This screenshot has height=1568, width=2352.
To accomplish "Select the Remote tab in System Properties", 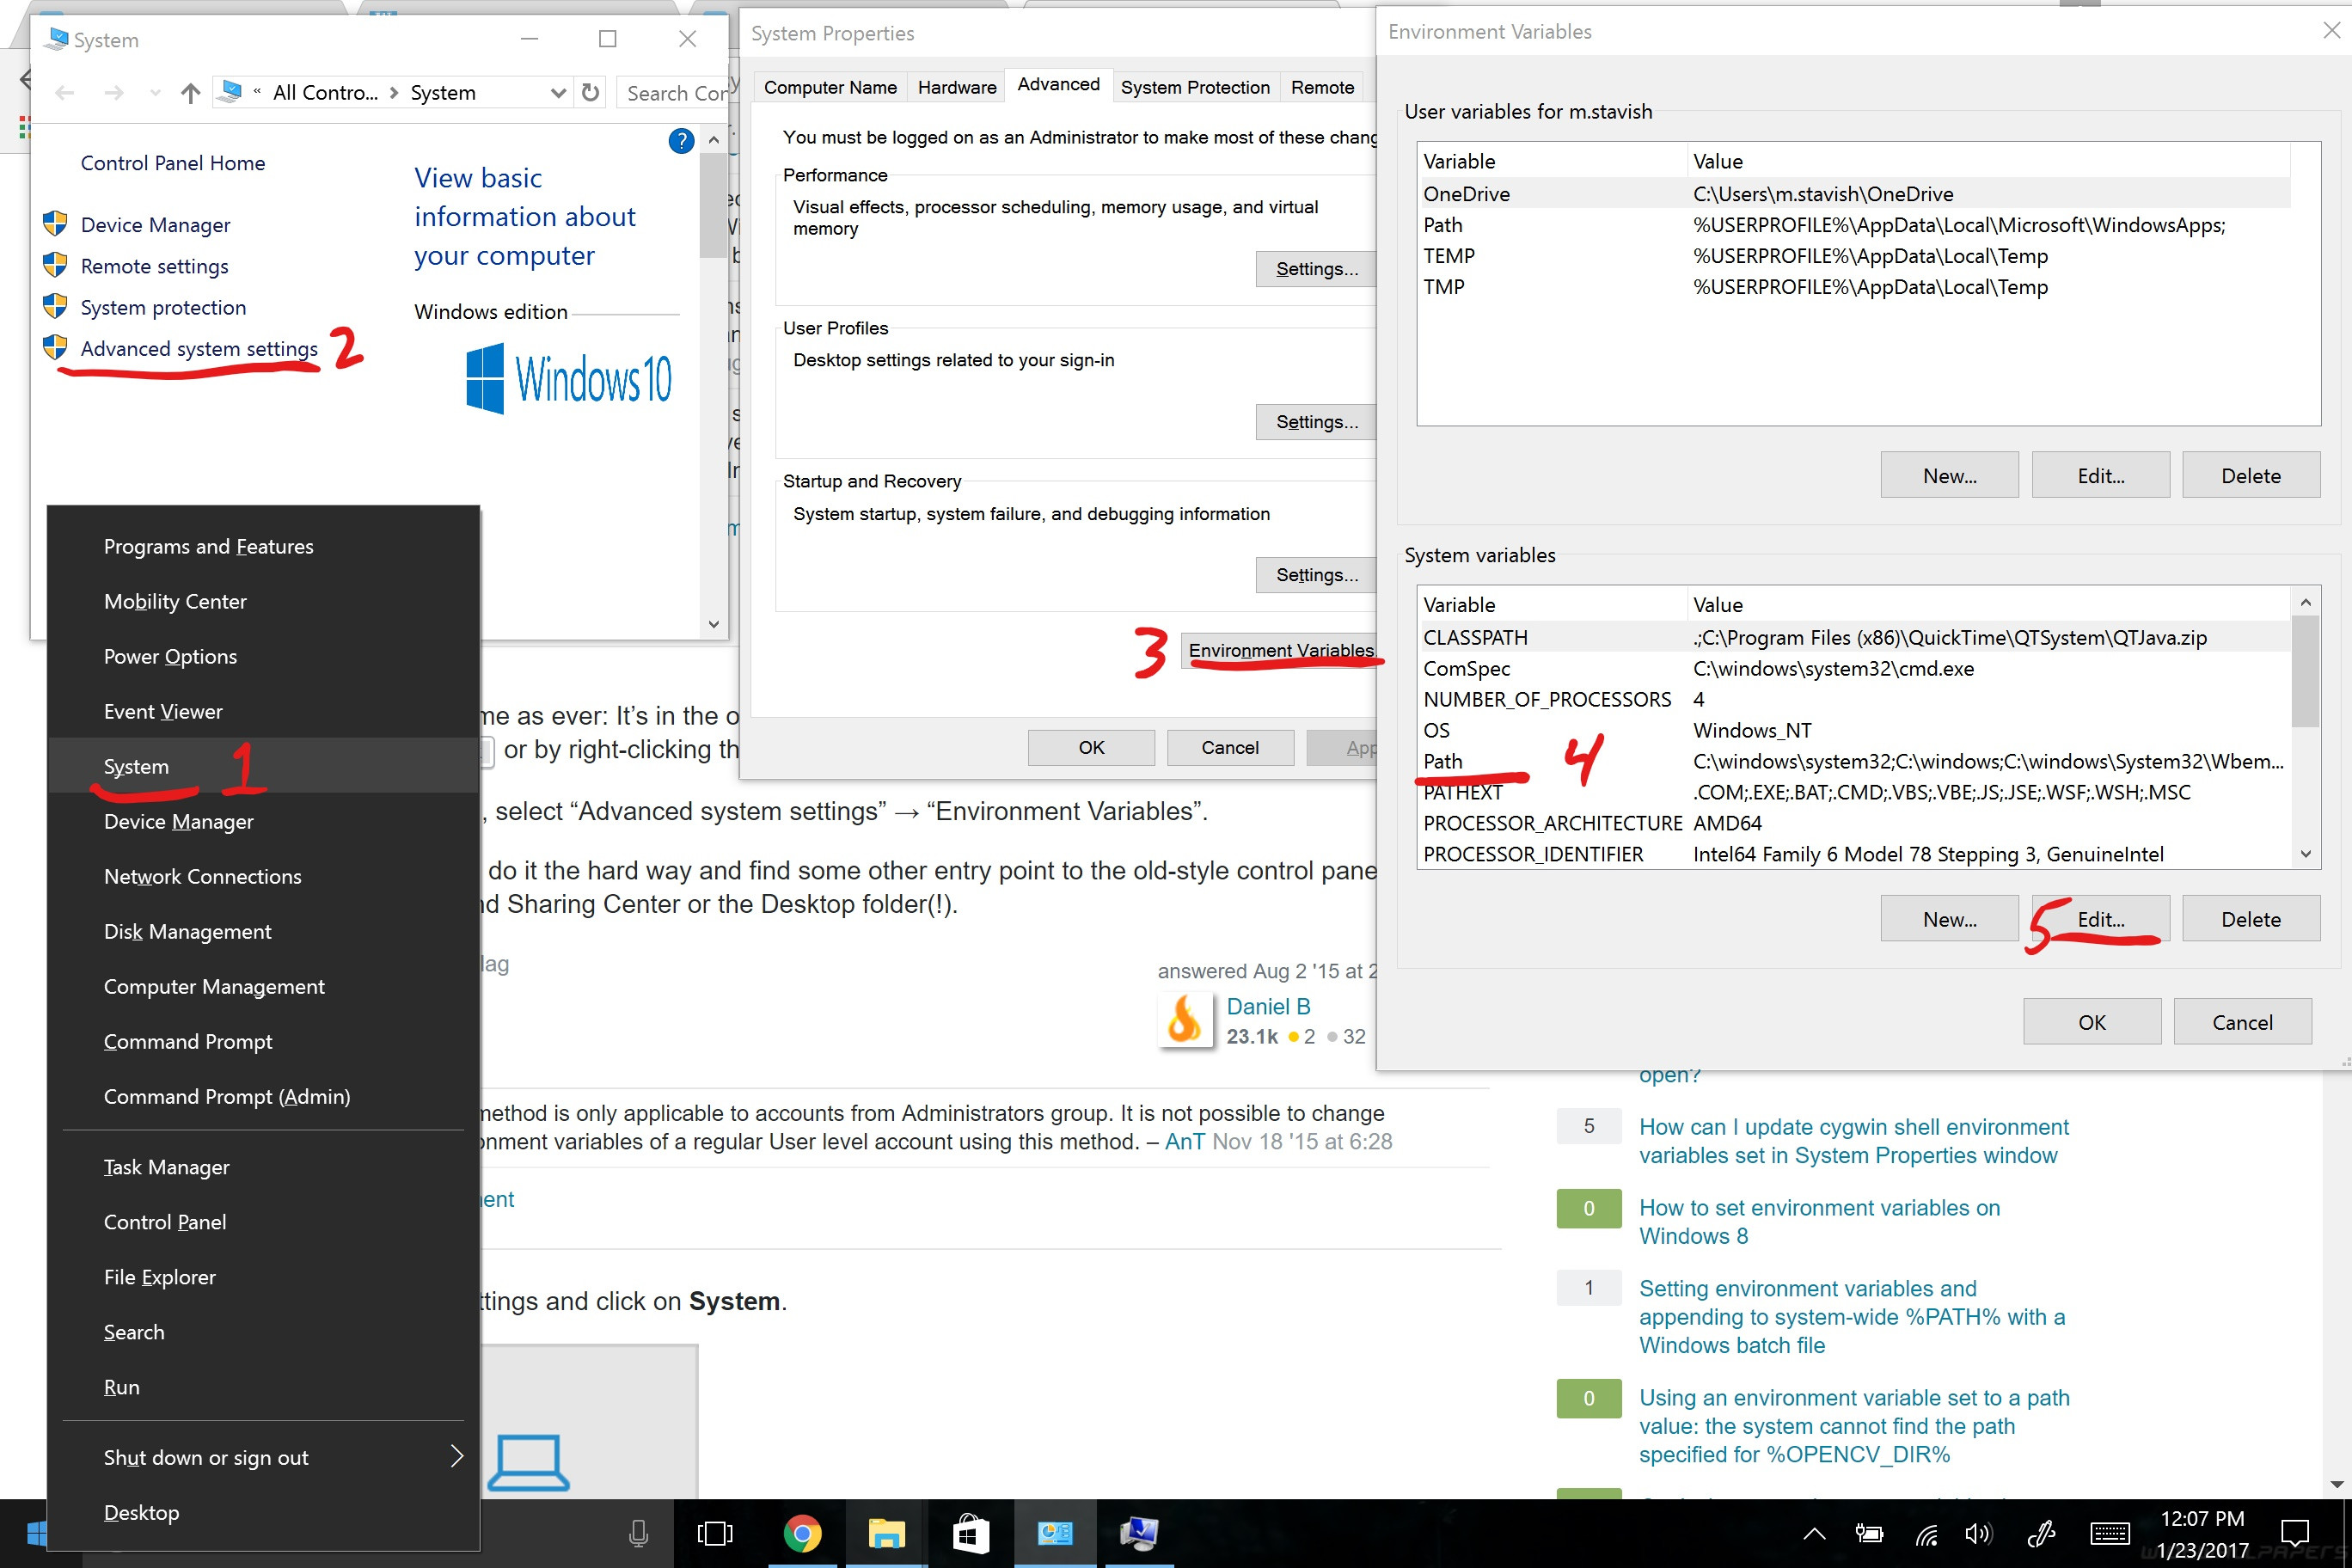I will [1325, 86].
